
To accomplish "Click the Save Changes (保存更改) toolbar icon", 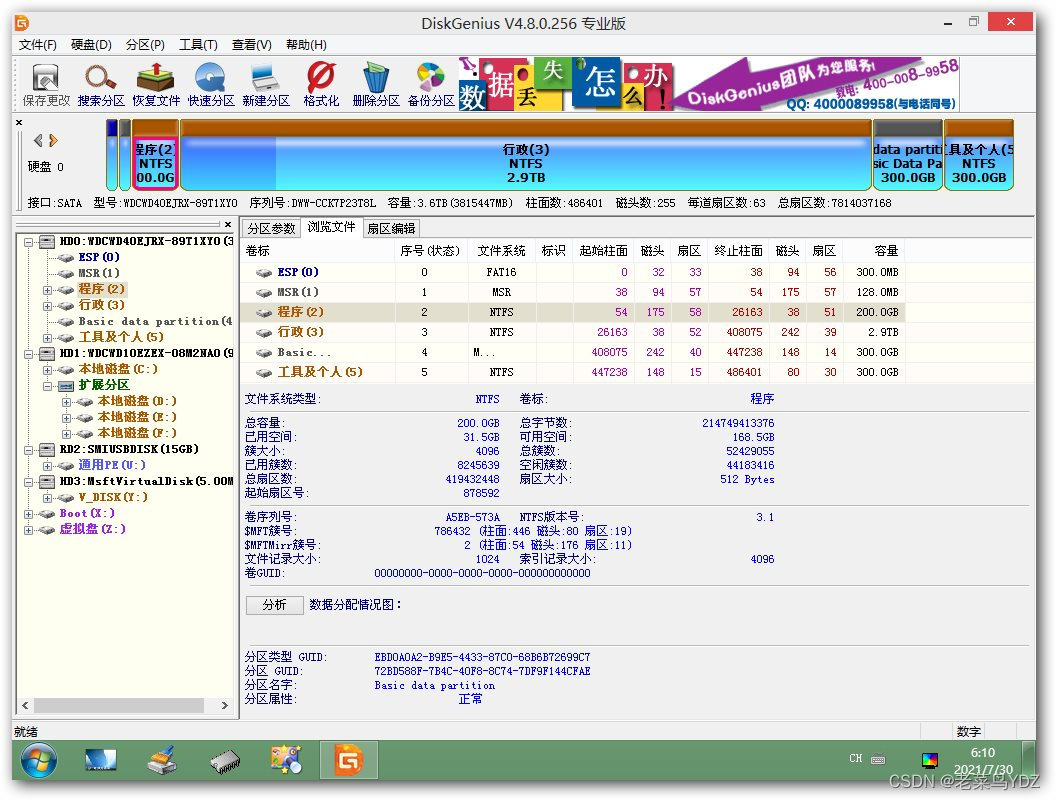I will [46, 85].
